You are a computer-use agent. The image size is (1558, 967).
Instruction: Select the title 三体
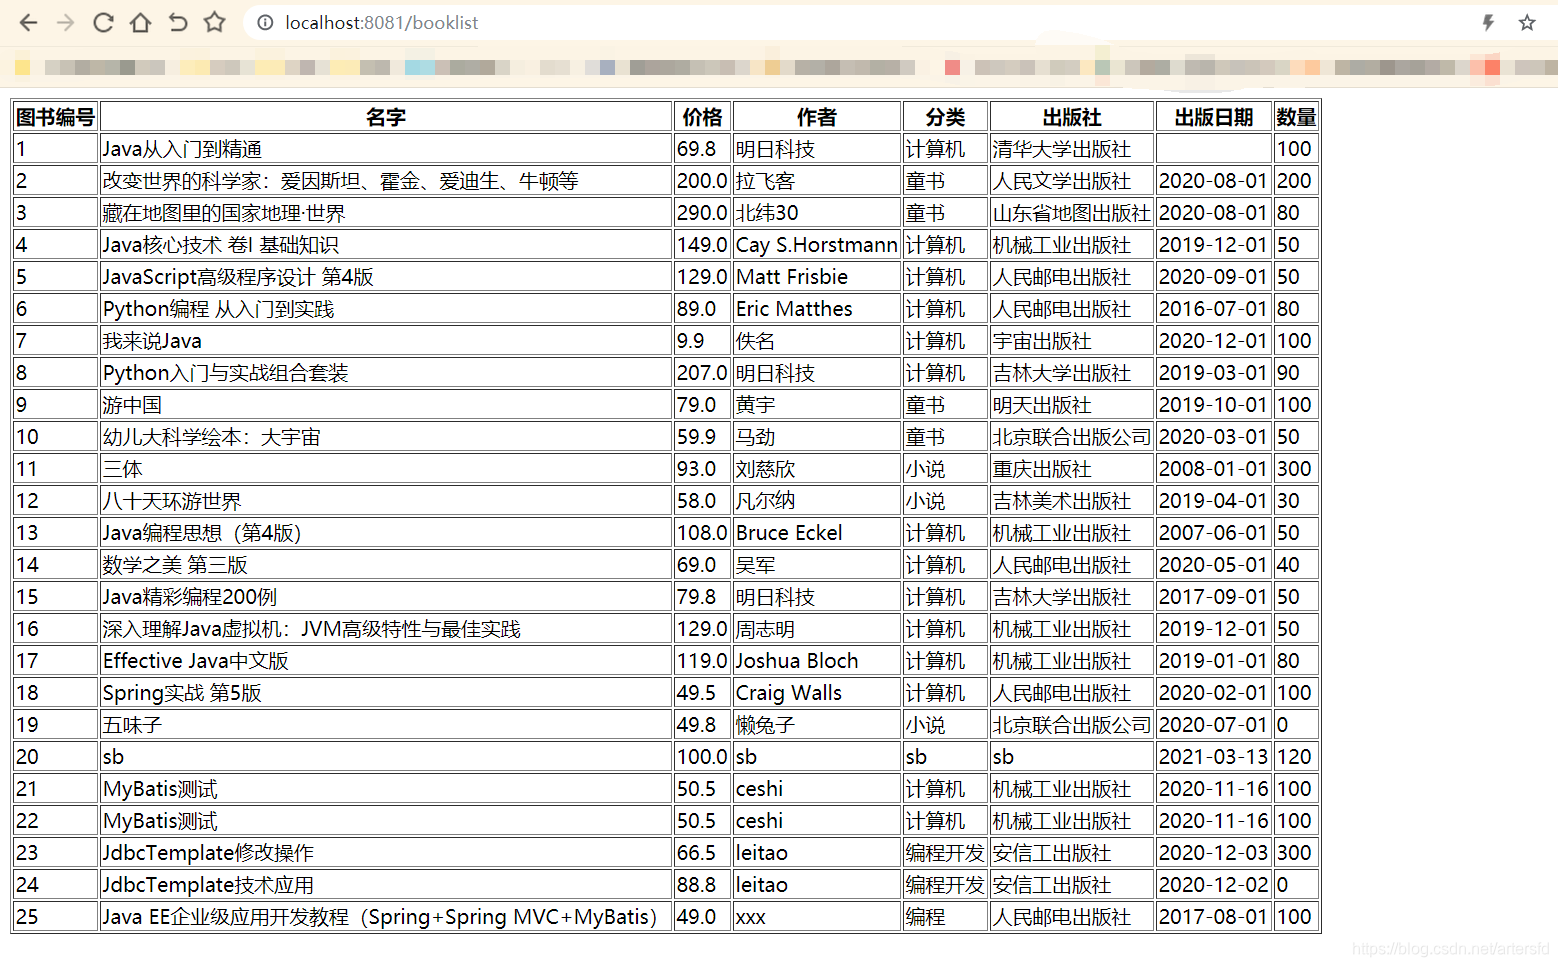tap(123, 469)
